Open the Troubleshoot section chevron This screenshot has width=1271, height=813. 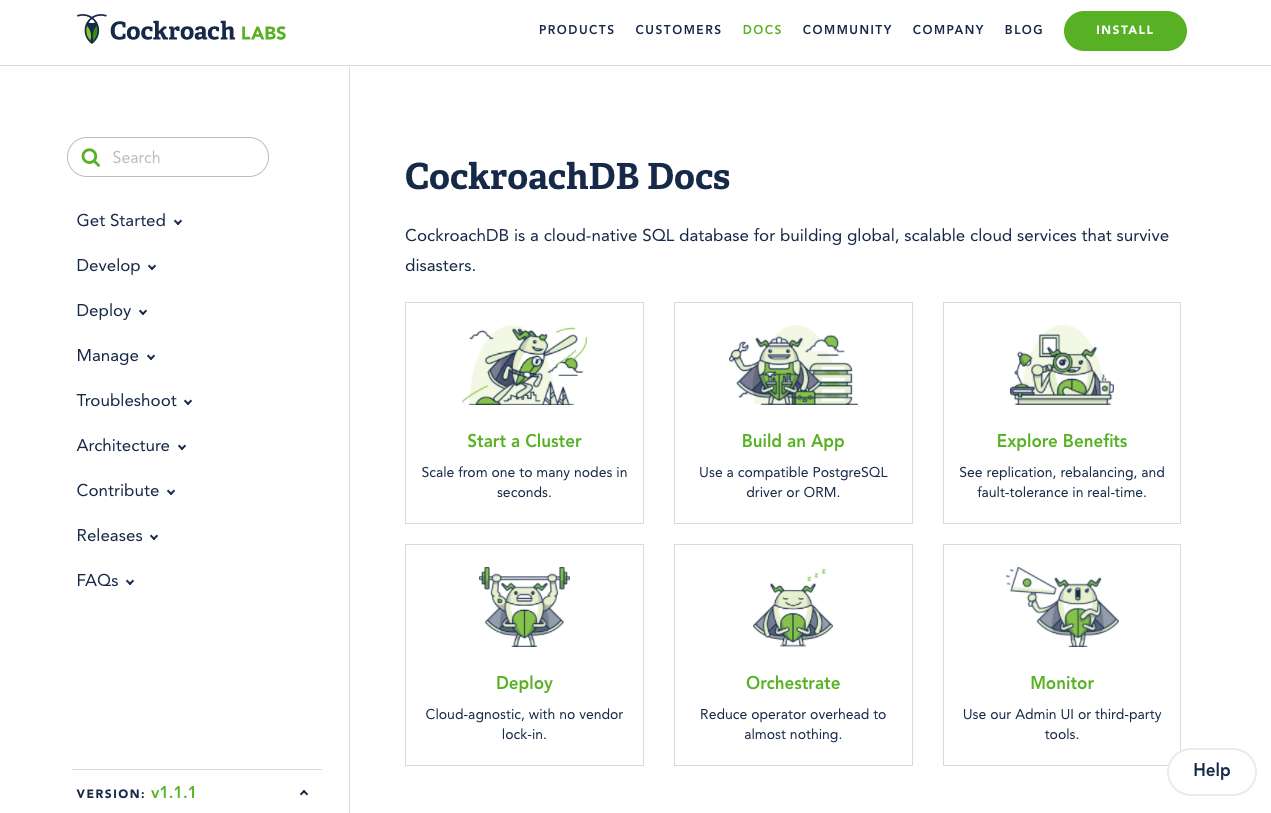(188, 401)
